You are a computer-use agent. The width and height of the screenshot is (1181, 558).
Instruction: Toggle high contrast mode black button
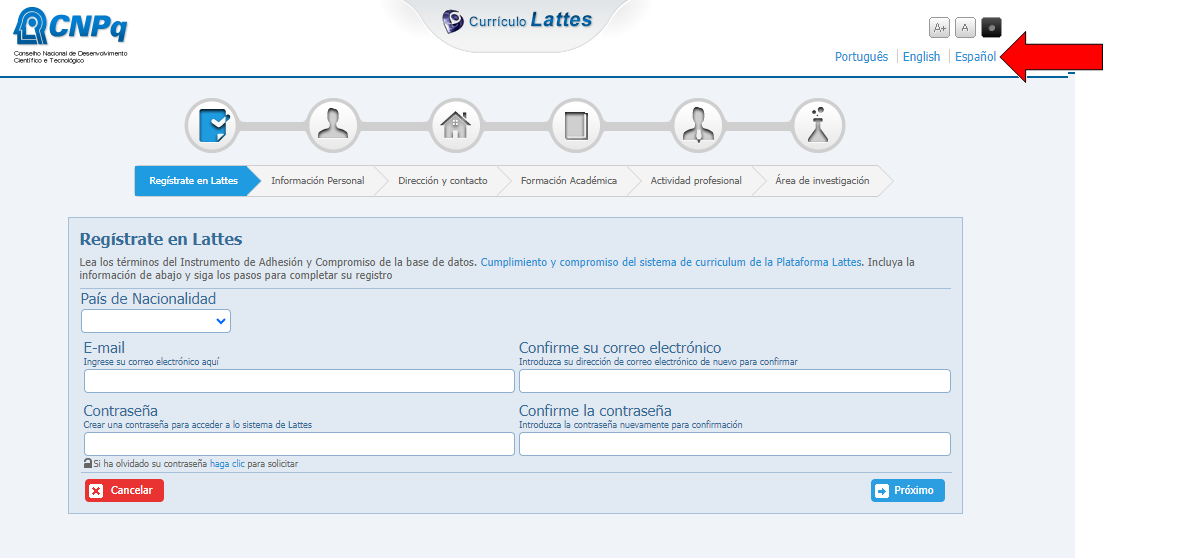pyautogui.click(x=991, y=28)
